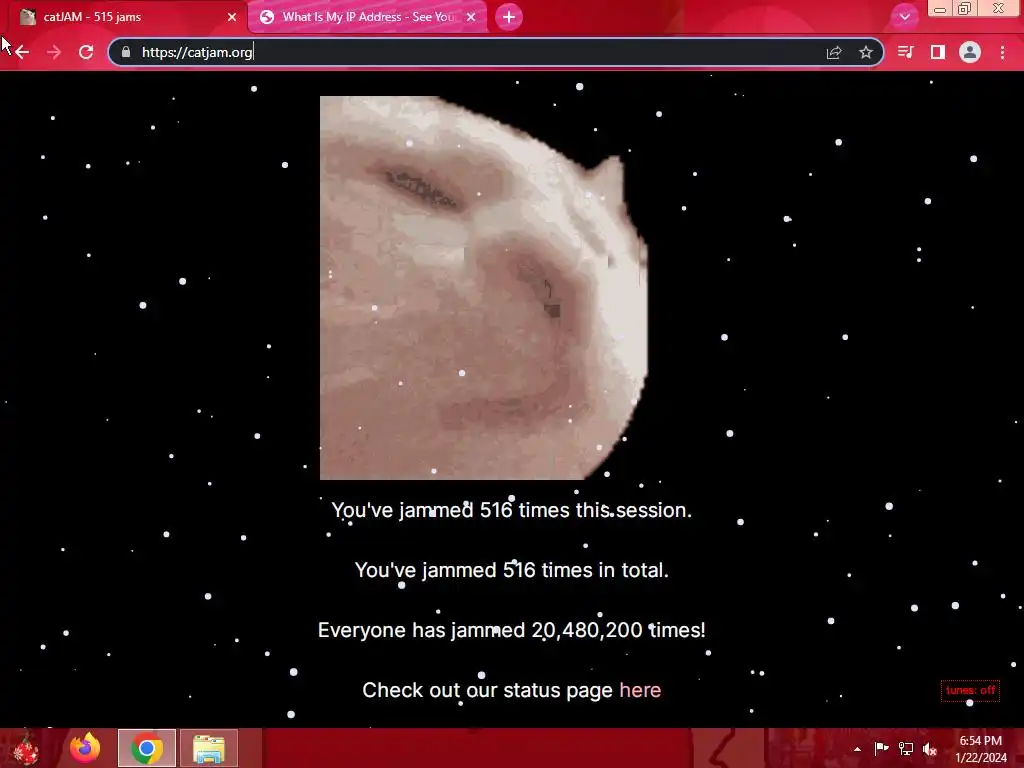The height and width of the screenshot is (768, 1024).
Task: Click the Chrome taskbar icon
Action: tap(147, 748)
